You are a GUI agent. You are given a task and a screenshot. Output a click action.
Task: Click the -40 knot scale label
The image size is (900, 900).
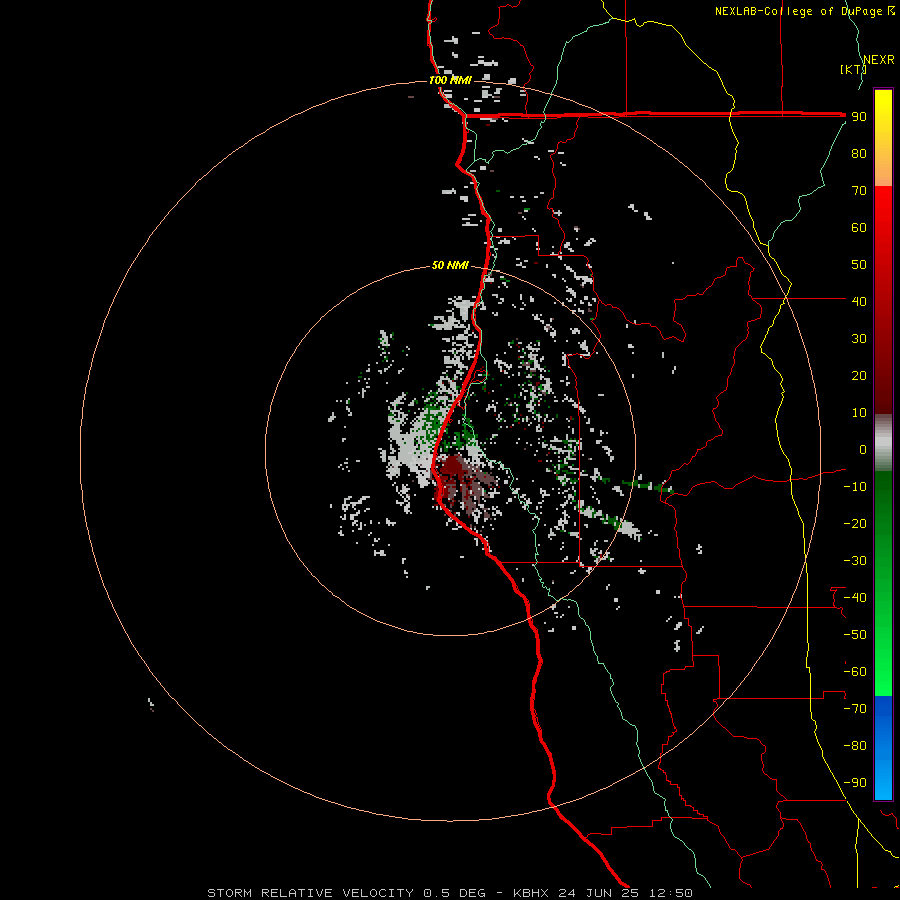855,598
